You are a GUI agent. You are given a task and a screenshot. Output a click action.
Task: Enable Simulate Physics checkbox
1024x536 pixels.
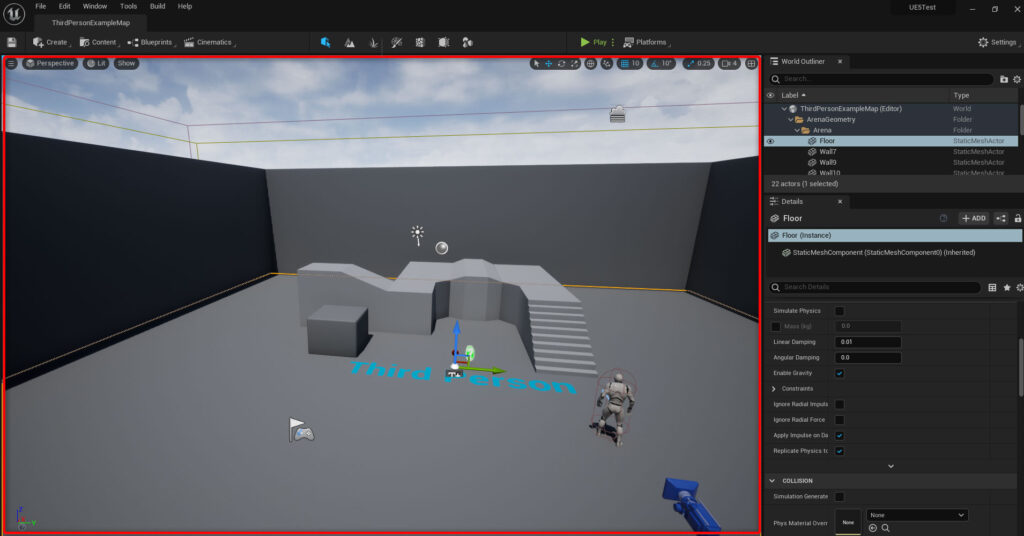pos(840,311)
